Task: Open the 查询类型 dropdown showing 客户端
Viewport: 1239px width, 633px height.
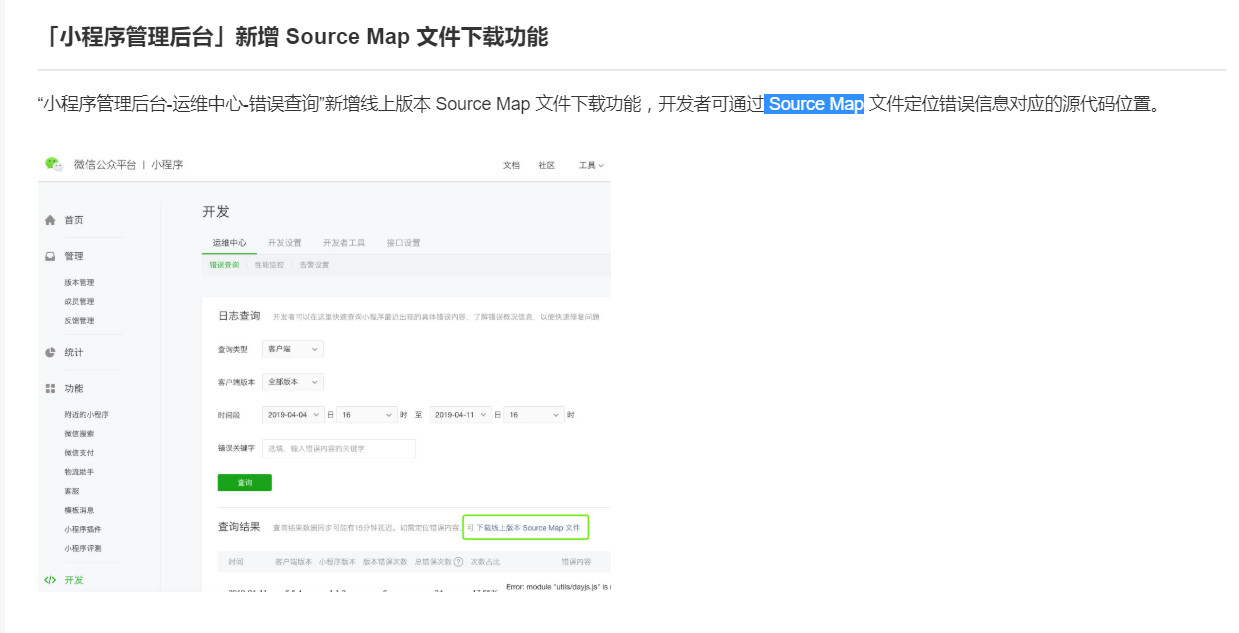Action: [x=292, y=349]
